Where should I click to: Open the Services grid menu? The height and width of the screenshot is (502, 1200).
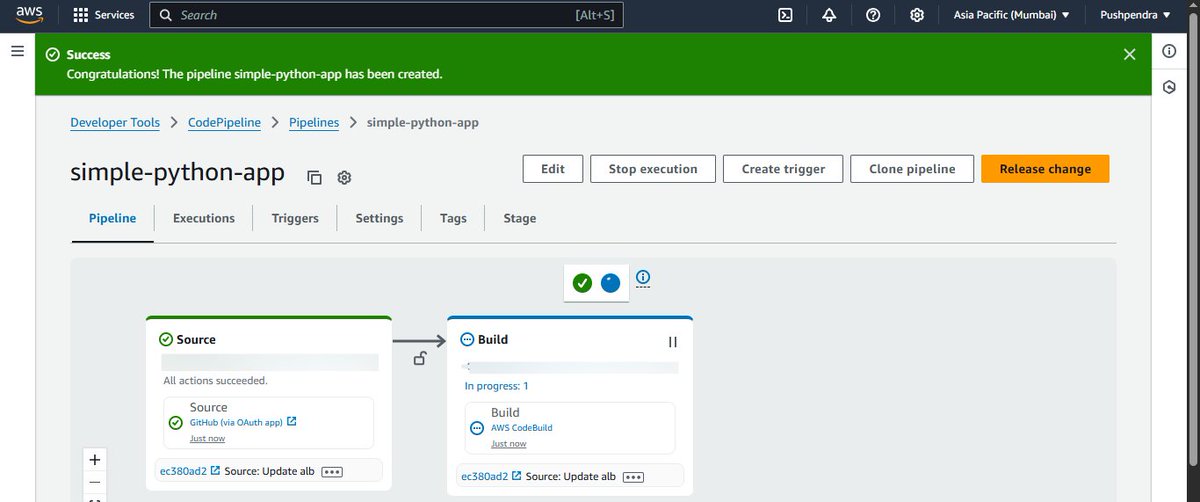tap(104, 15)
